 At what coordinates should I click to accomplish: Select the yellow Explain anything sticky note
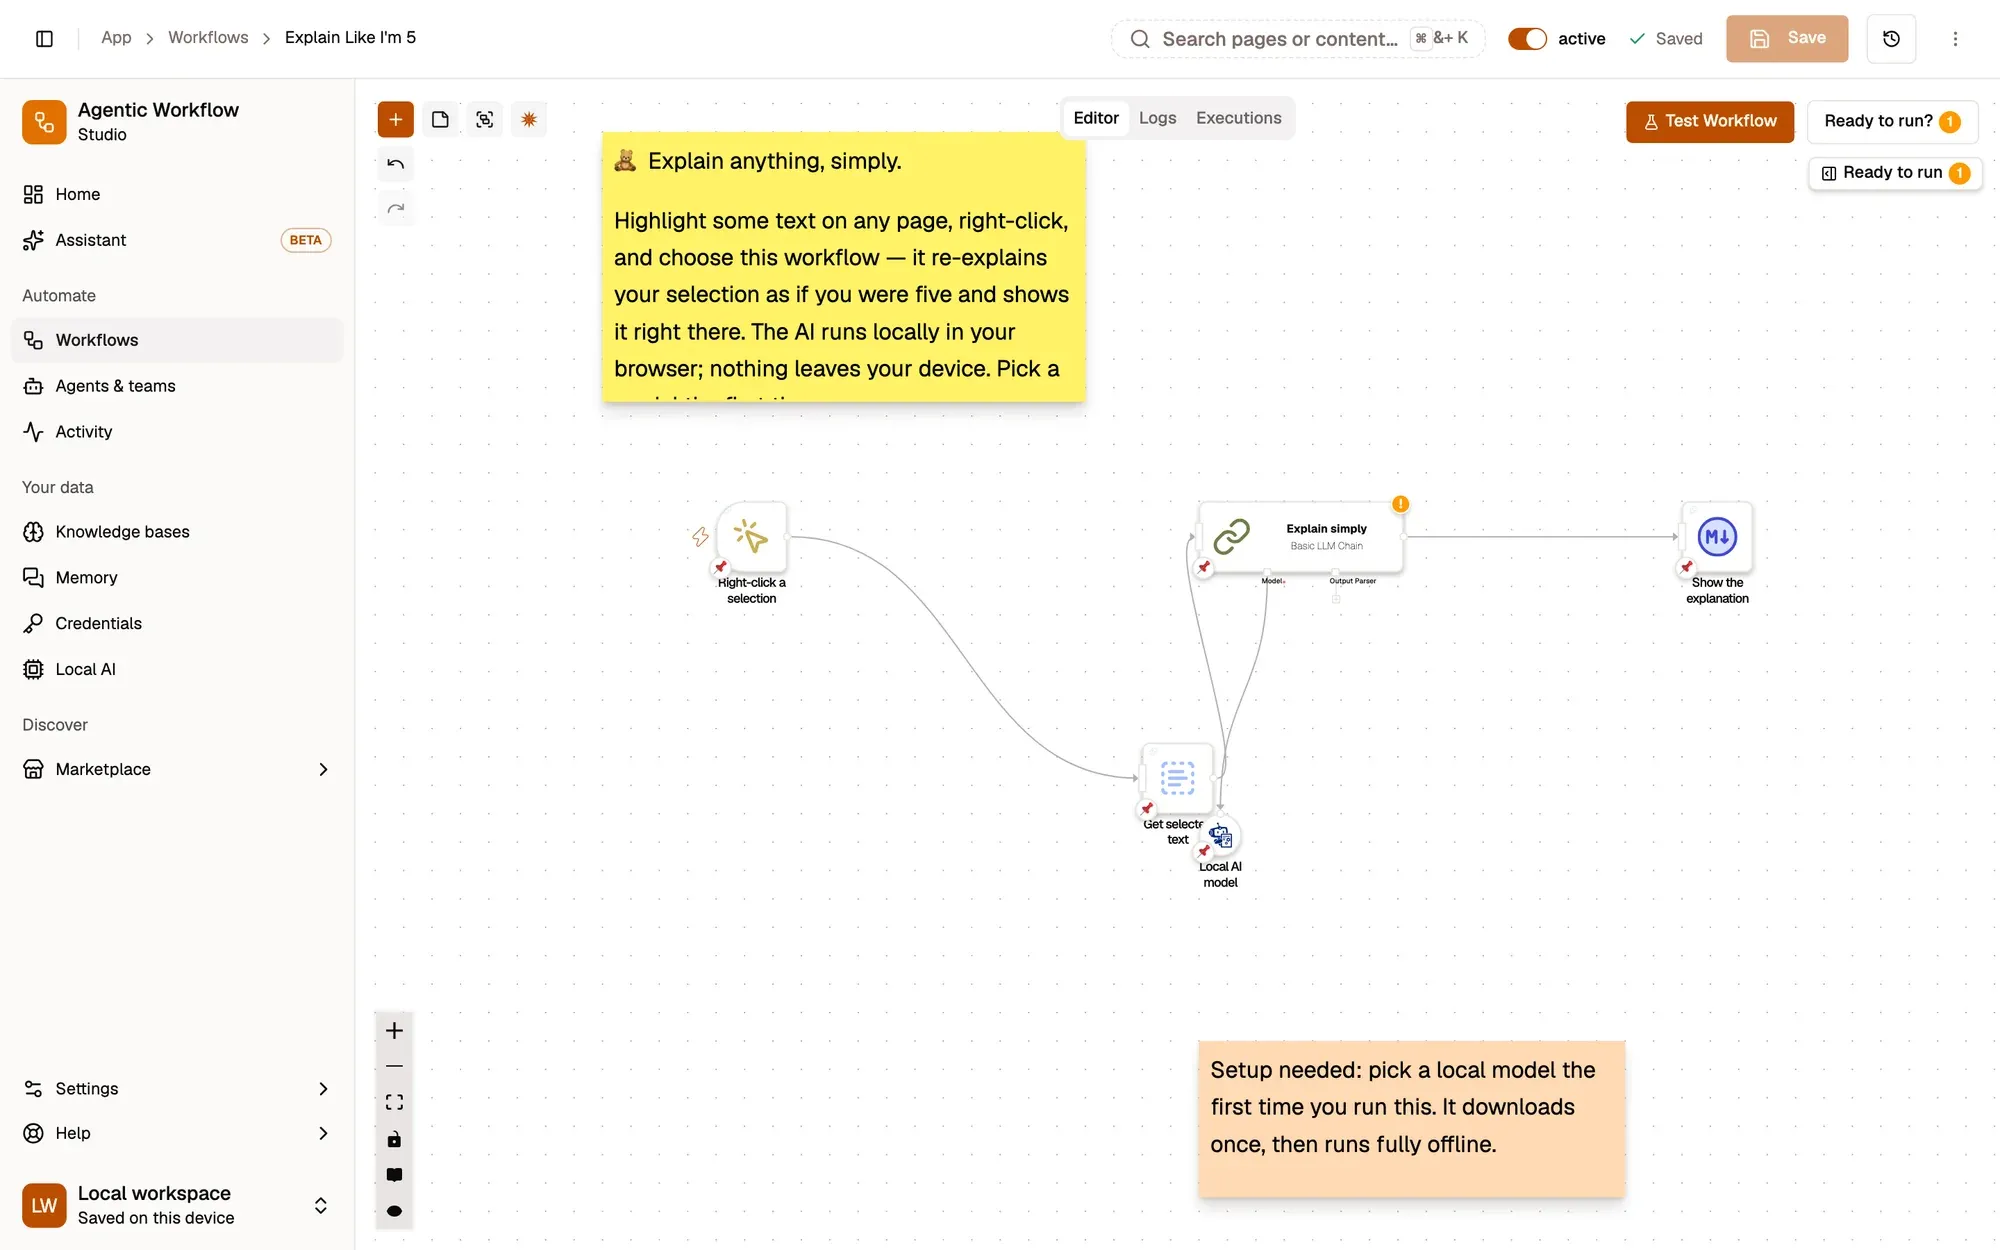click(844, 267)
